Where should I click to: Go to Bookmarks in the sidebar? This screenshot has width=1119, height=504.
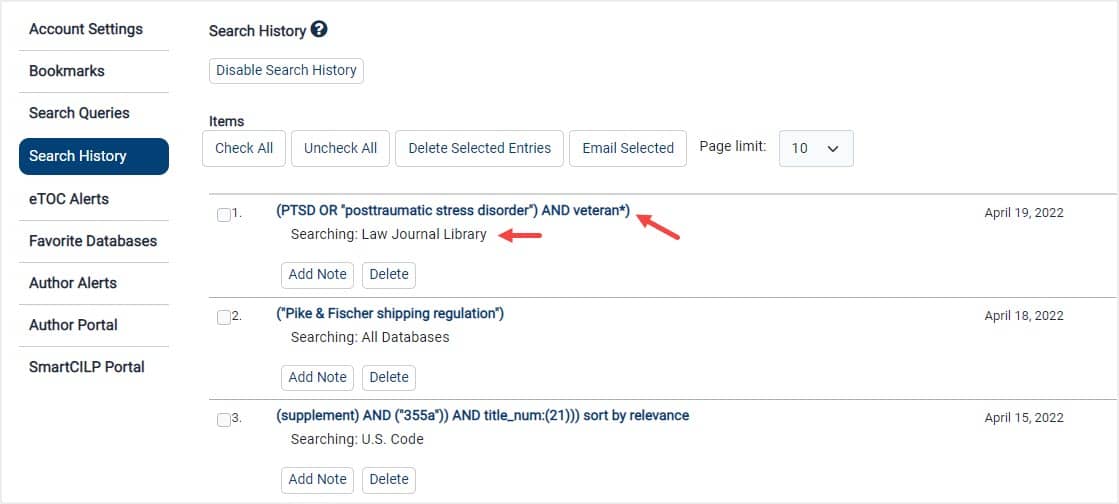click(x=67, y=71)
